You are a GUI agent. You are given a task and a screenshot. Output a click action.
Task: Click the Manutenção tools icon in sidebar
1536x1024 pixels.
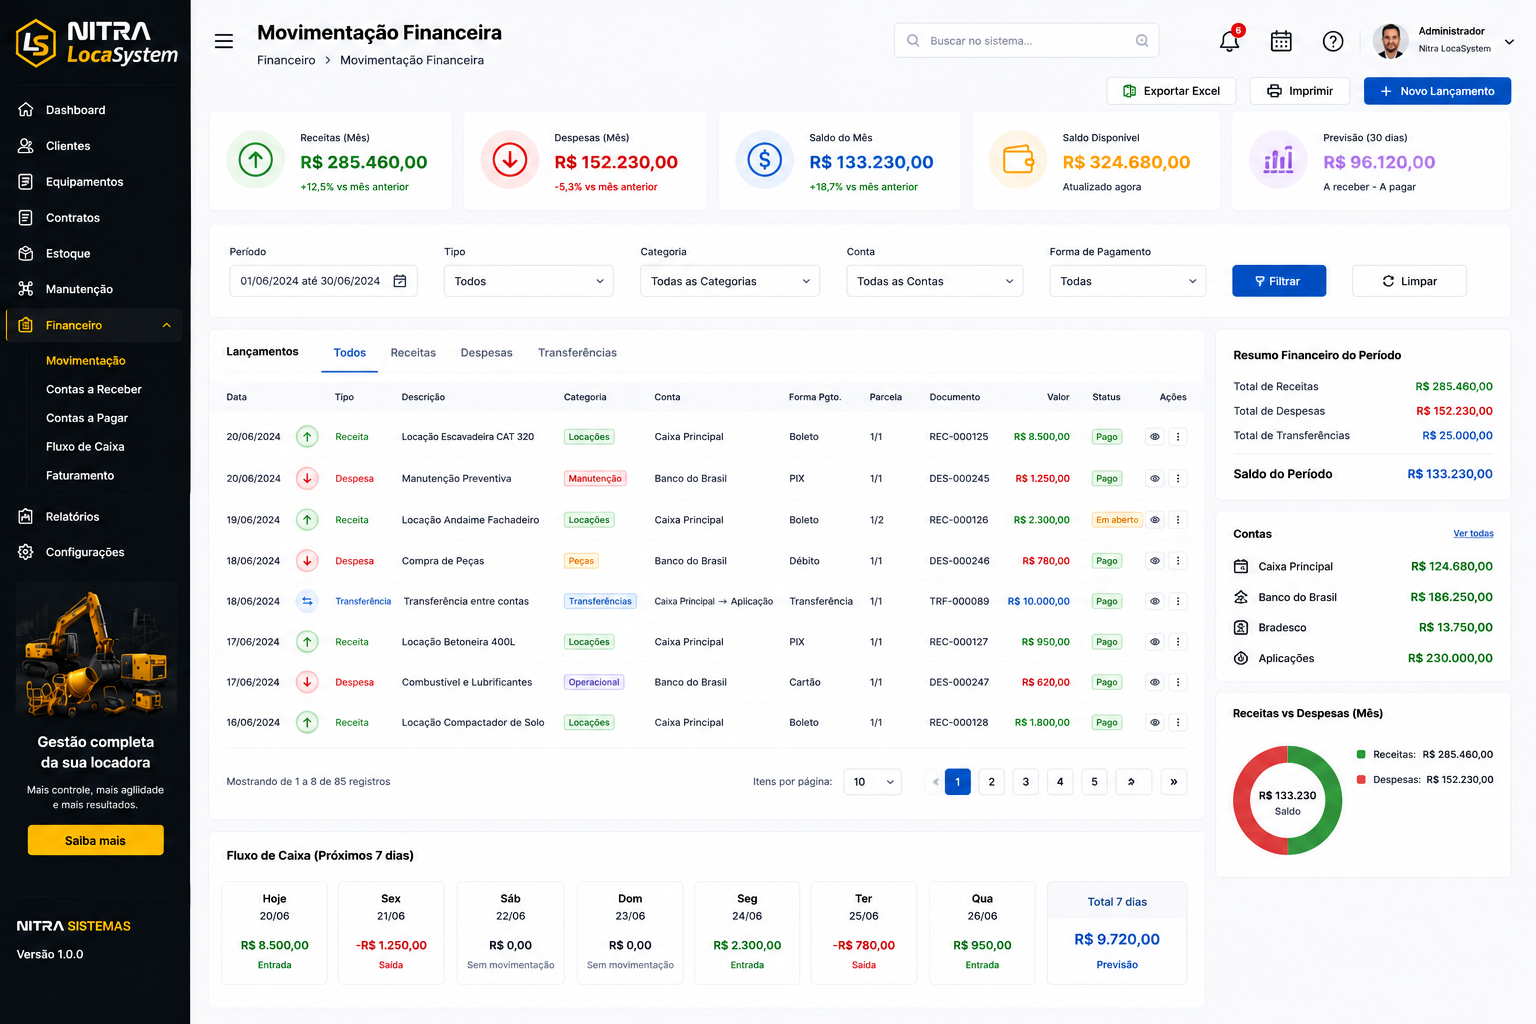click(26, 289)
